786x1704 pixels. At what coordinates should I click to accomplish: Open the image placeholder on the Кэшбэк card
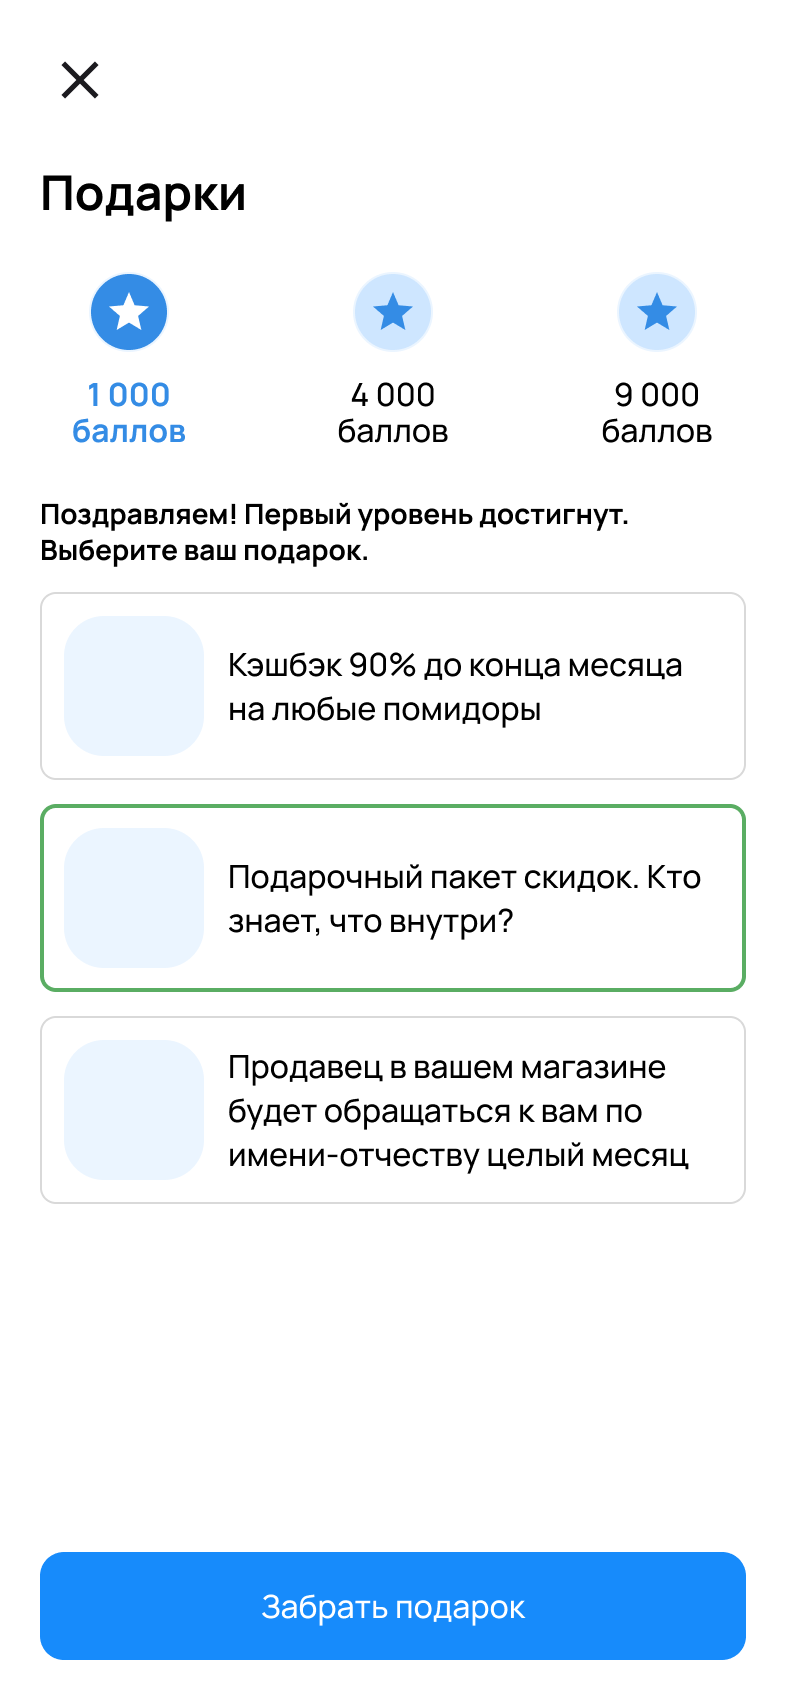(134, 686)
